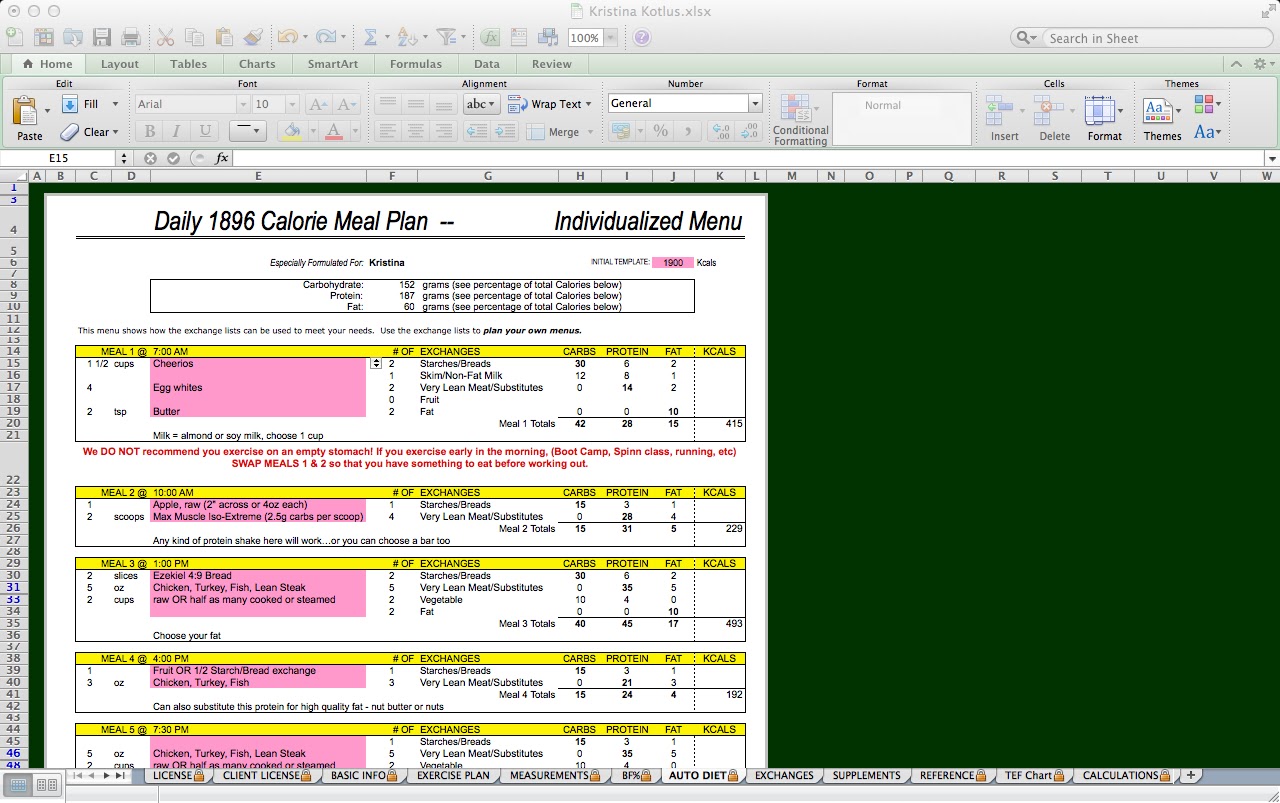Toggle italic formatting
This screenshot has height=803, width=1280.
click(x=177, y=131)
